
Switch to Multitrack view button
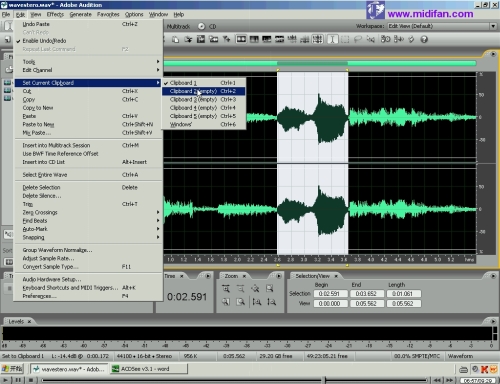(x=178, y=26)
